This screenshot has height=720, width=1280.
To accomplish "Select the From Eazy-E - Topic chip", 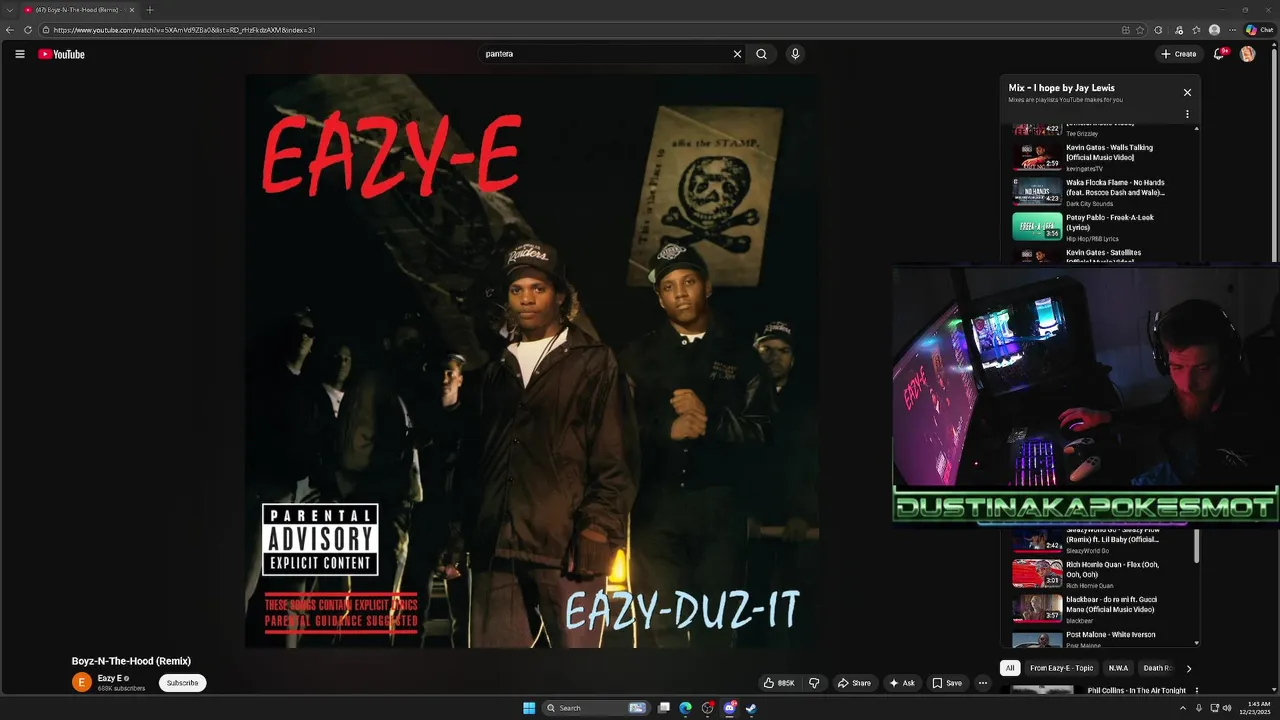I will click(x=1061, y=668).
